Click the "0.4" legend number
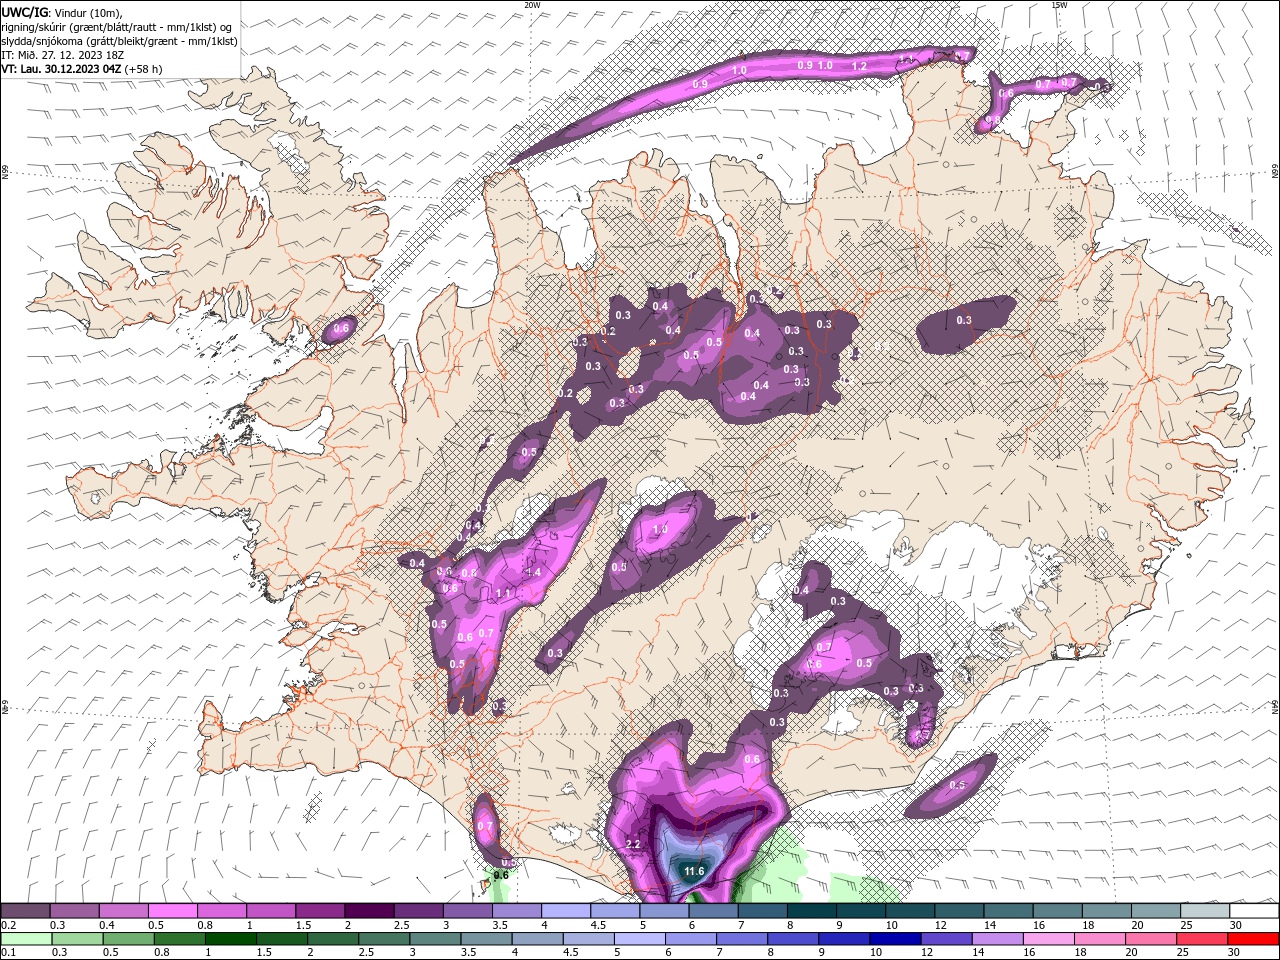 point(106,925)
